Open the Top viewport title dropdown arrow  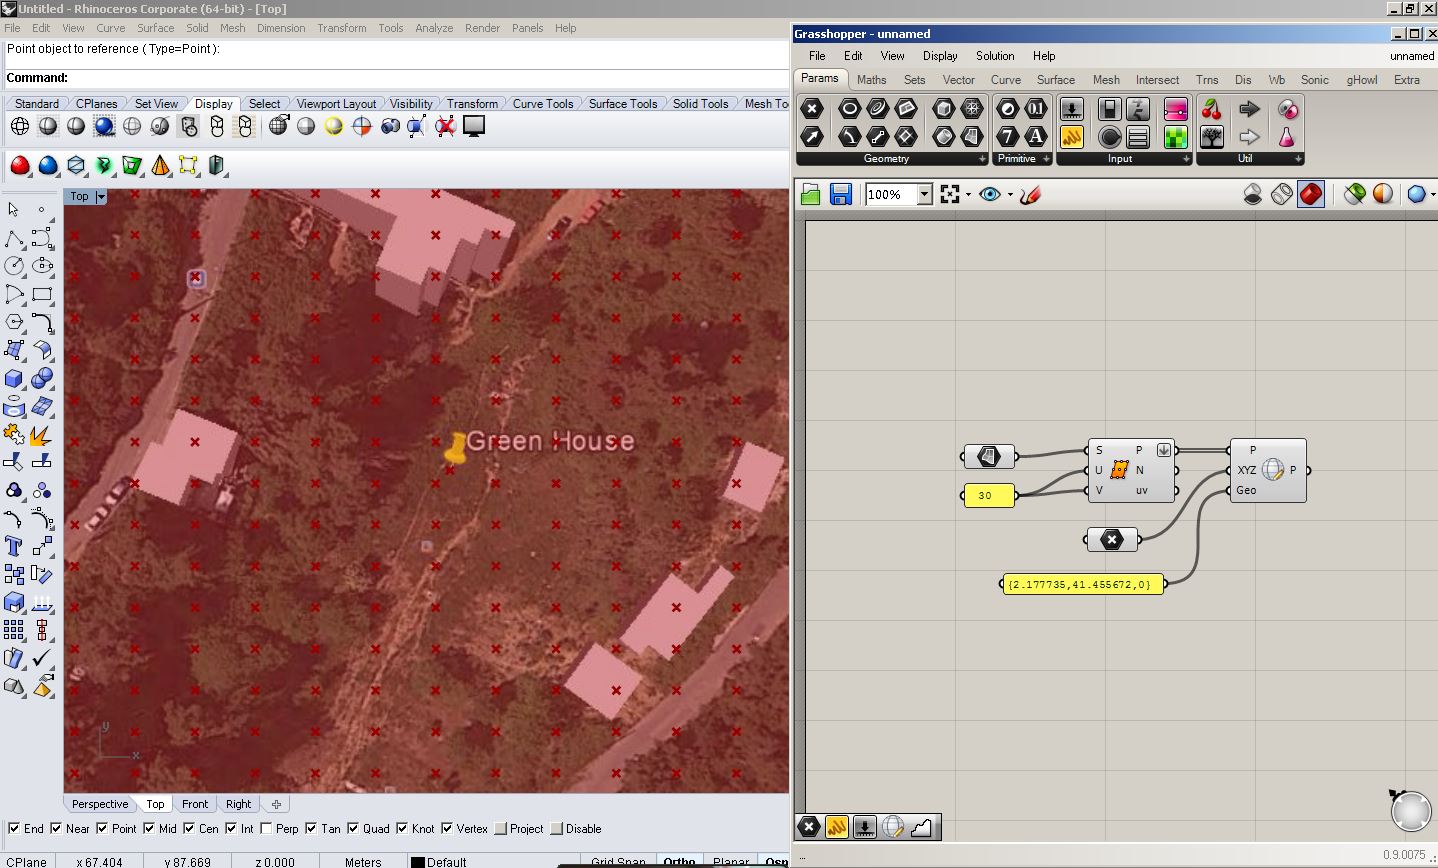point(101,197)
